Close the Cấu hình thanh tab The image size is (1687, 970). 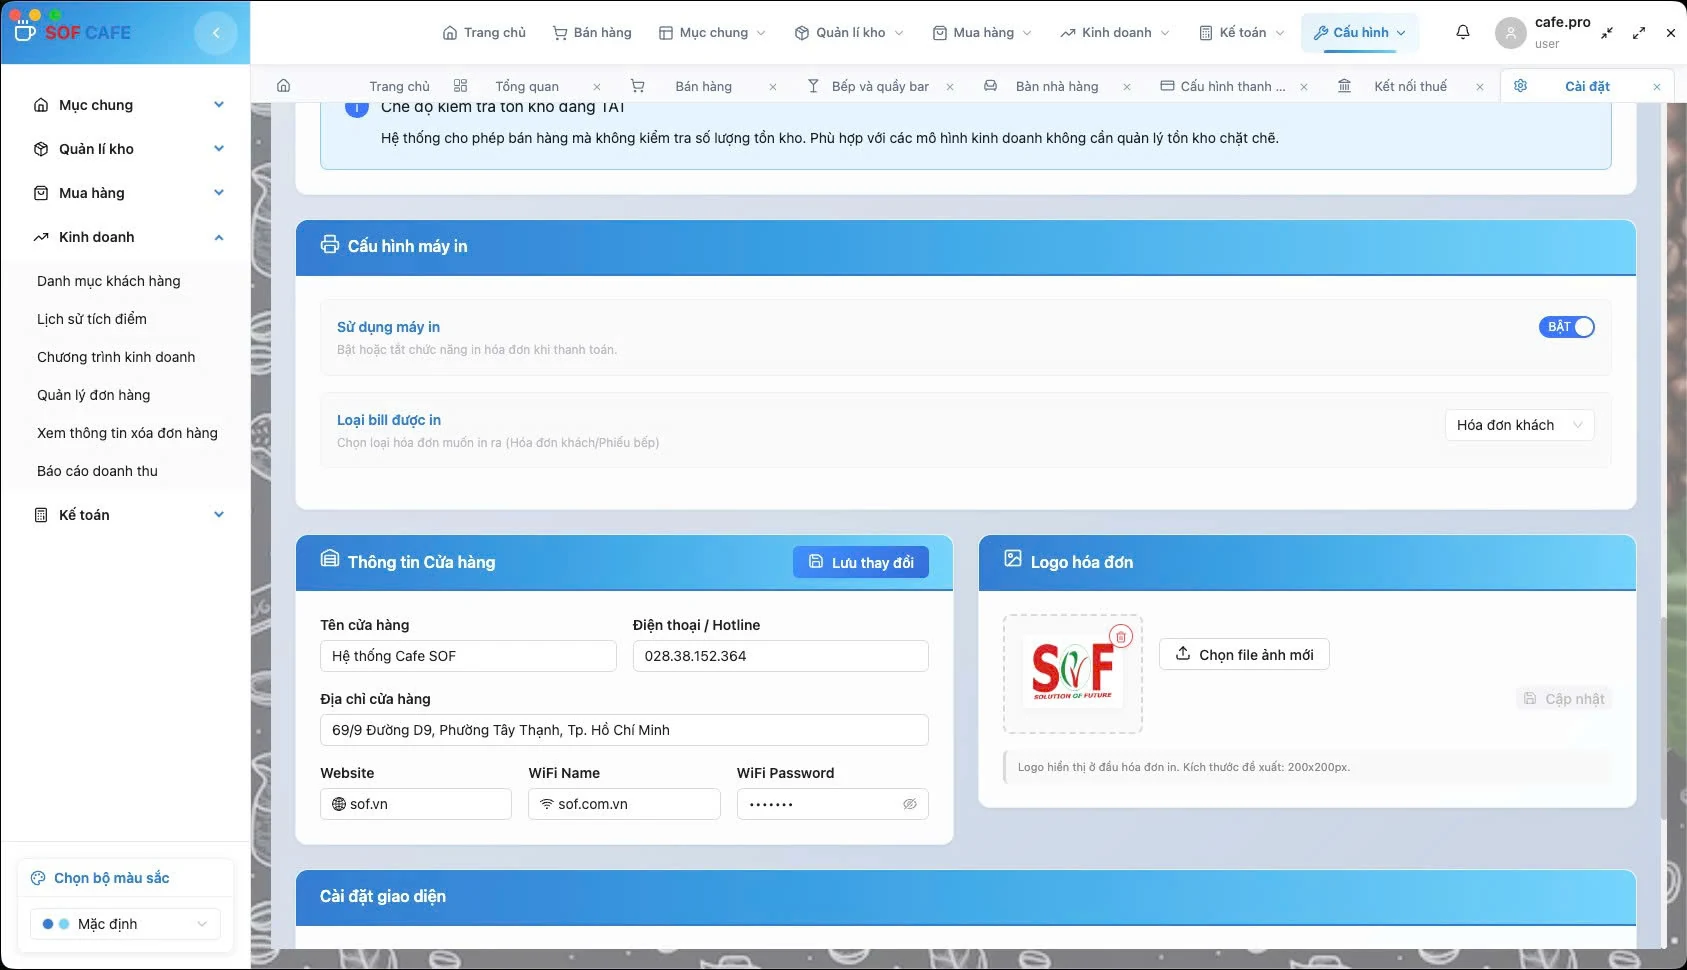(1304, 87)
